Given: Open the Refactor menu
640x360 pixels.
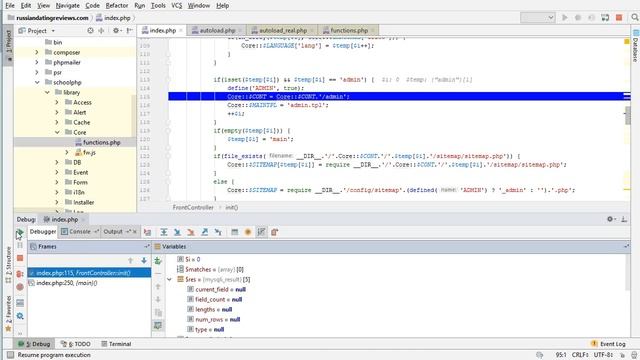Looking at the screenshot, I should [x=117, y=6].
